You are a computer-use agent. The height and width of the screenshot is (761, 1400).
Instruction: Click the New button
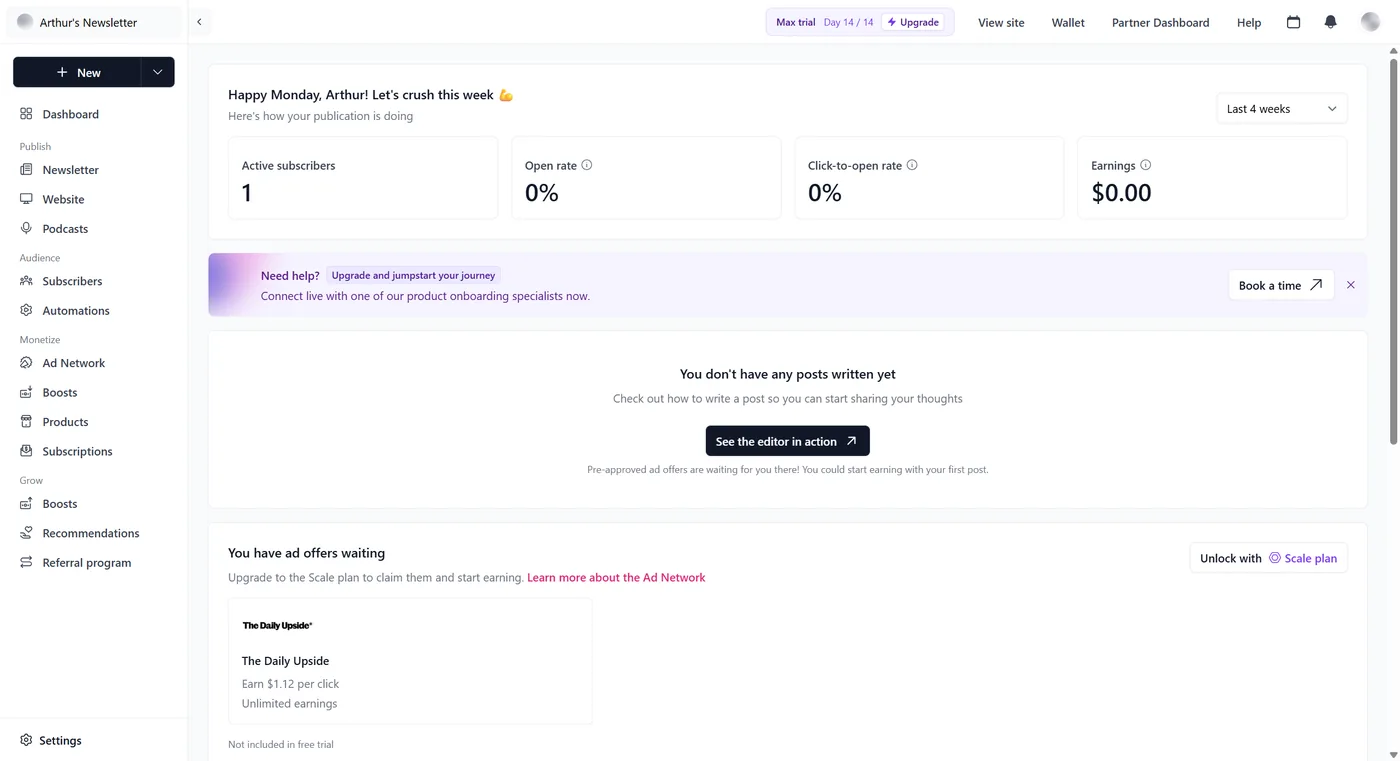(77, 72)
